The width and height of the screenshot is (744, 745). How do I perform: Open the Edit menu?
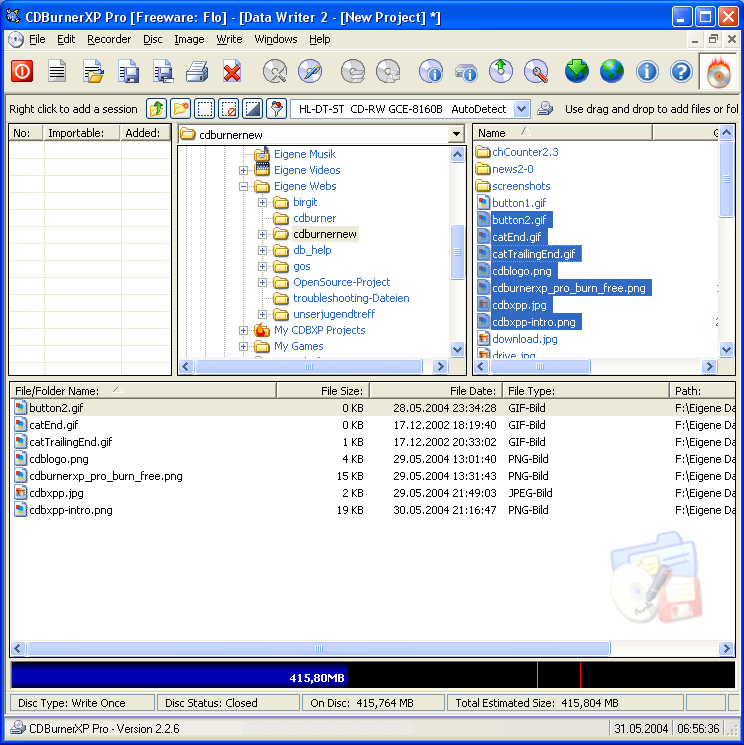click(x=66, y=39)
